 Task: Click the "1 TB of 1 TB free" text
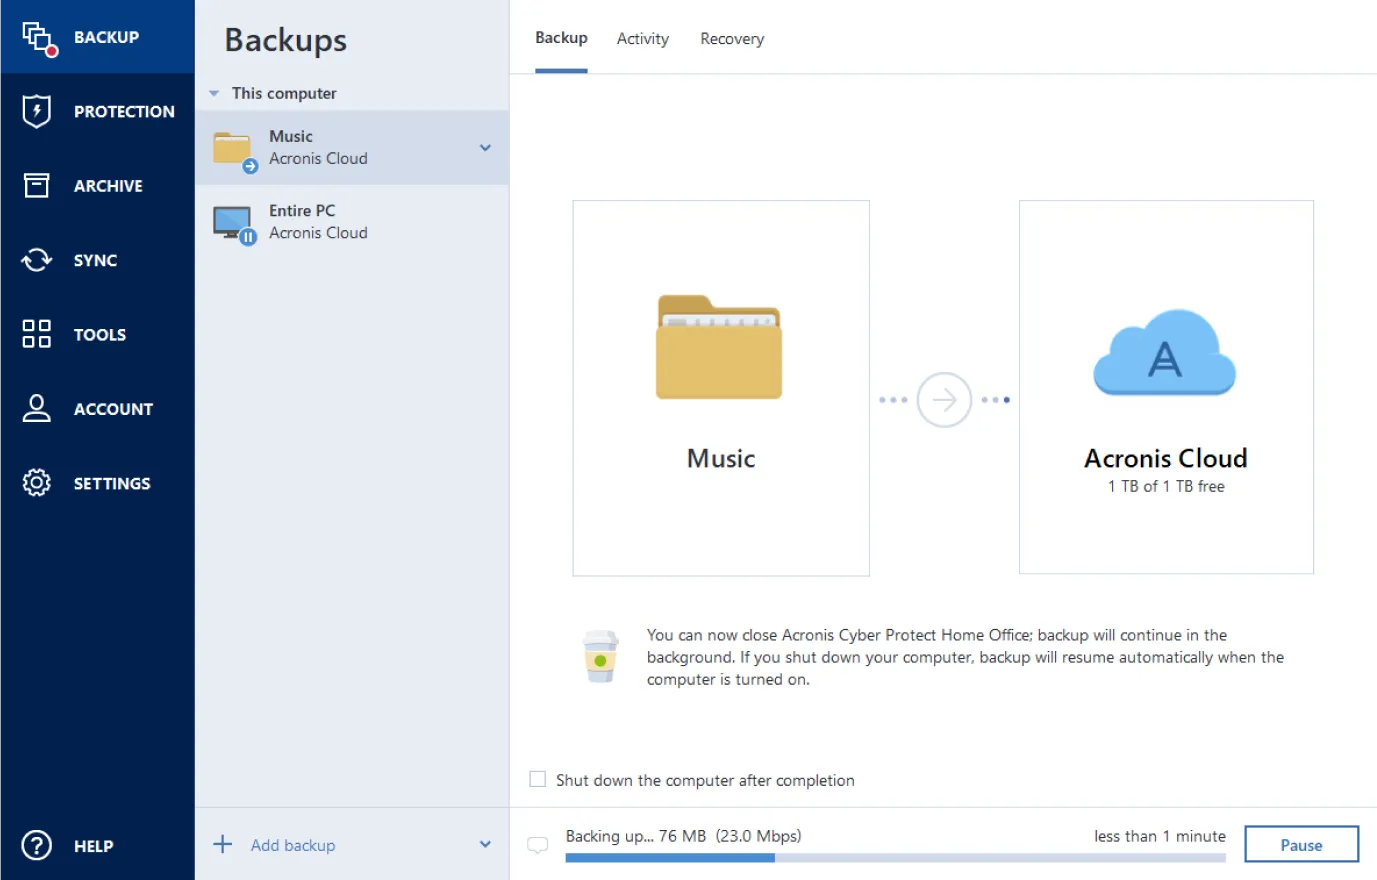tap(1166, 486)
